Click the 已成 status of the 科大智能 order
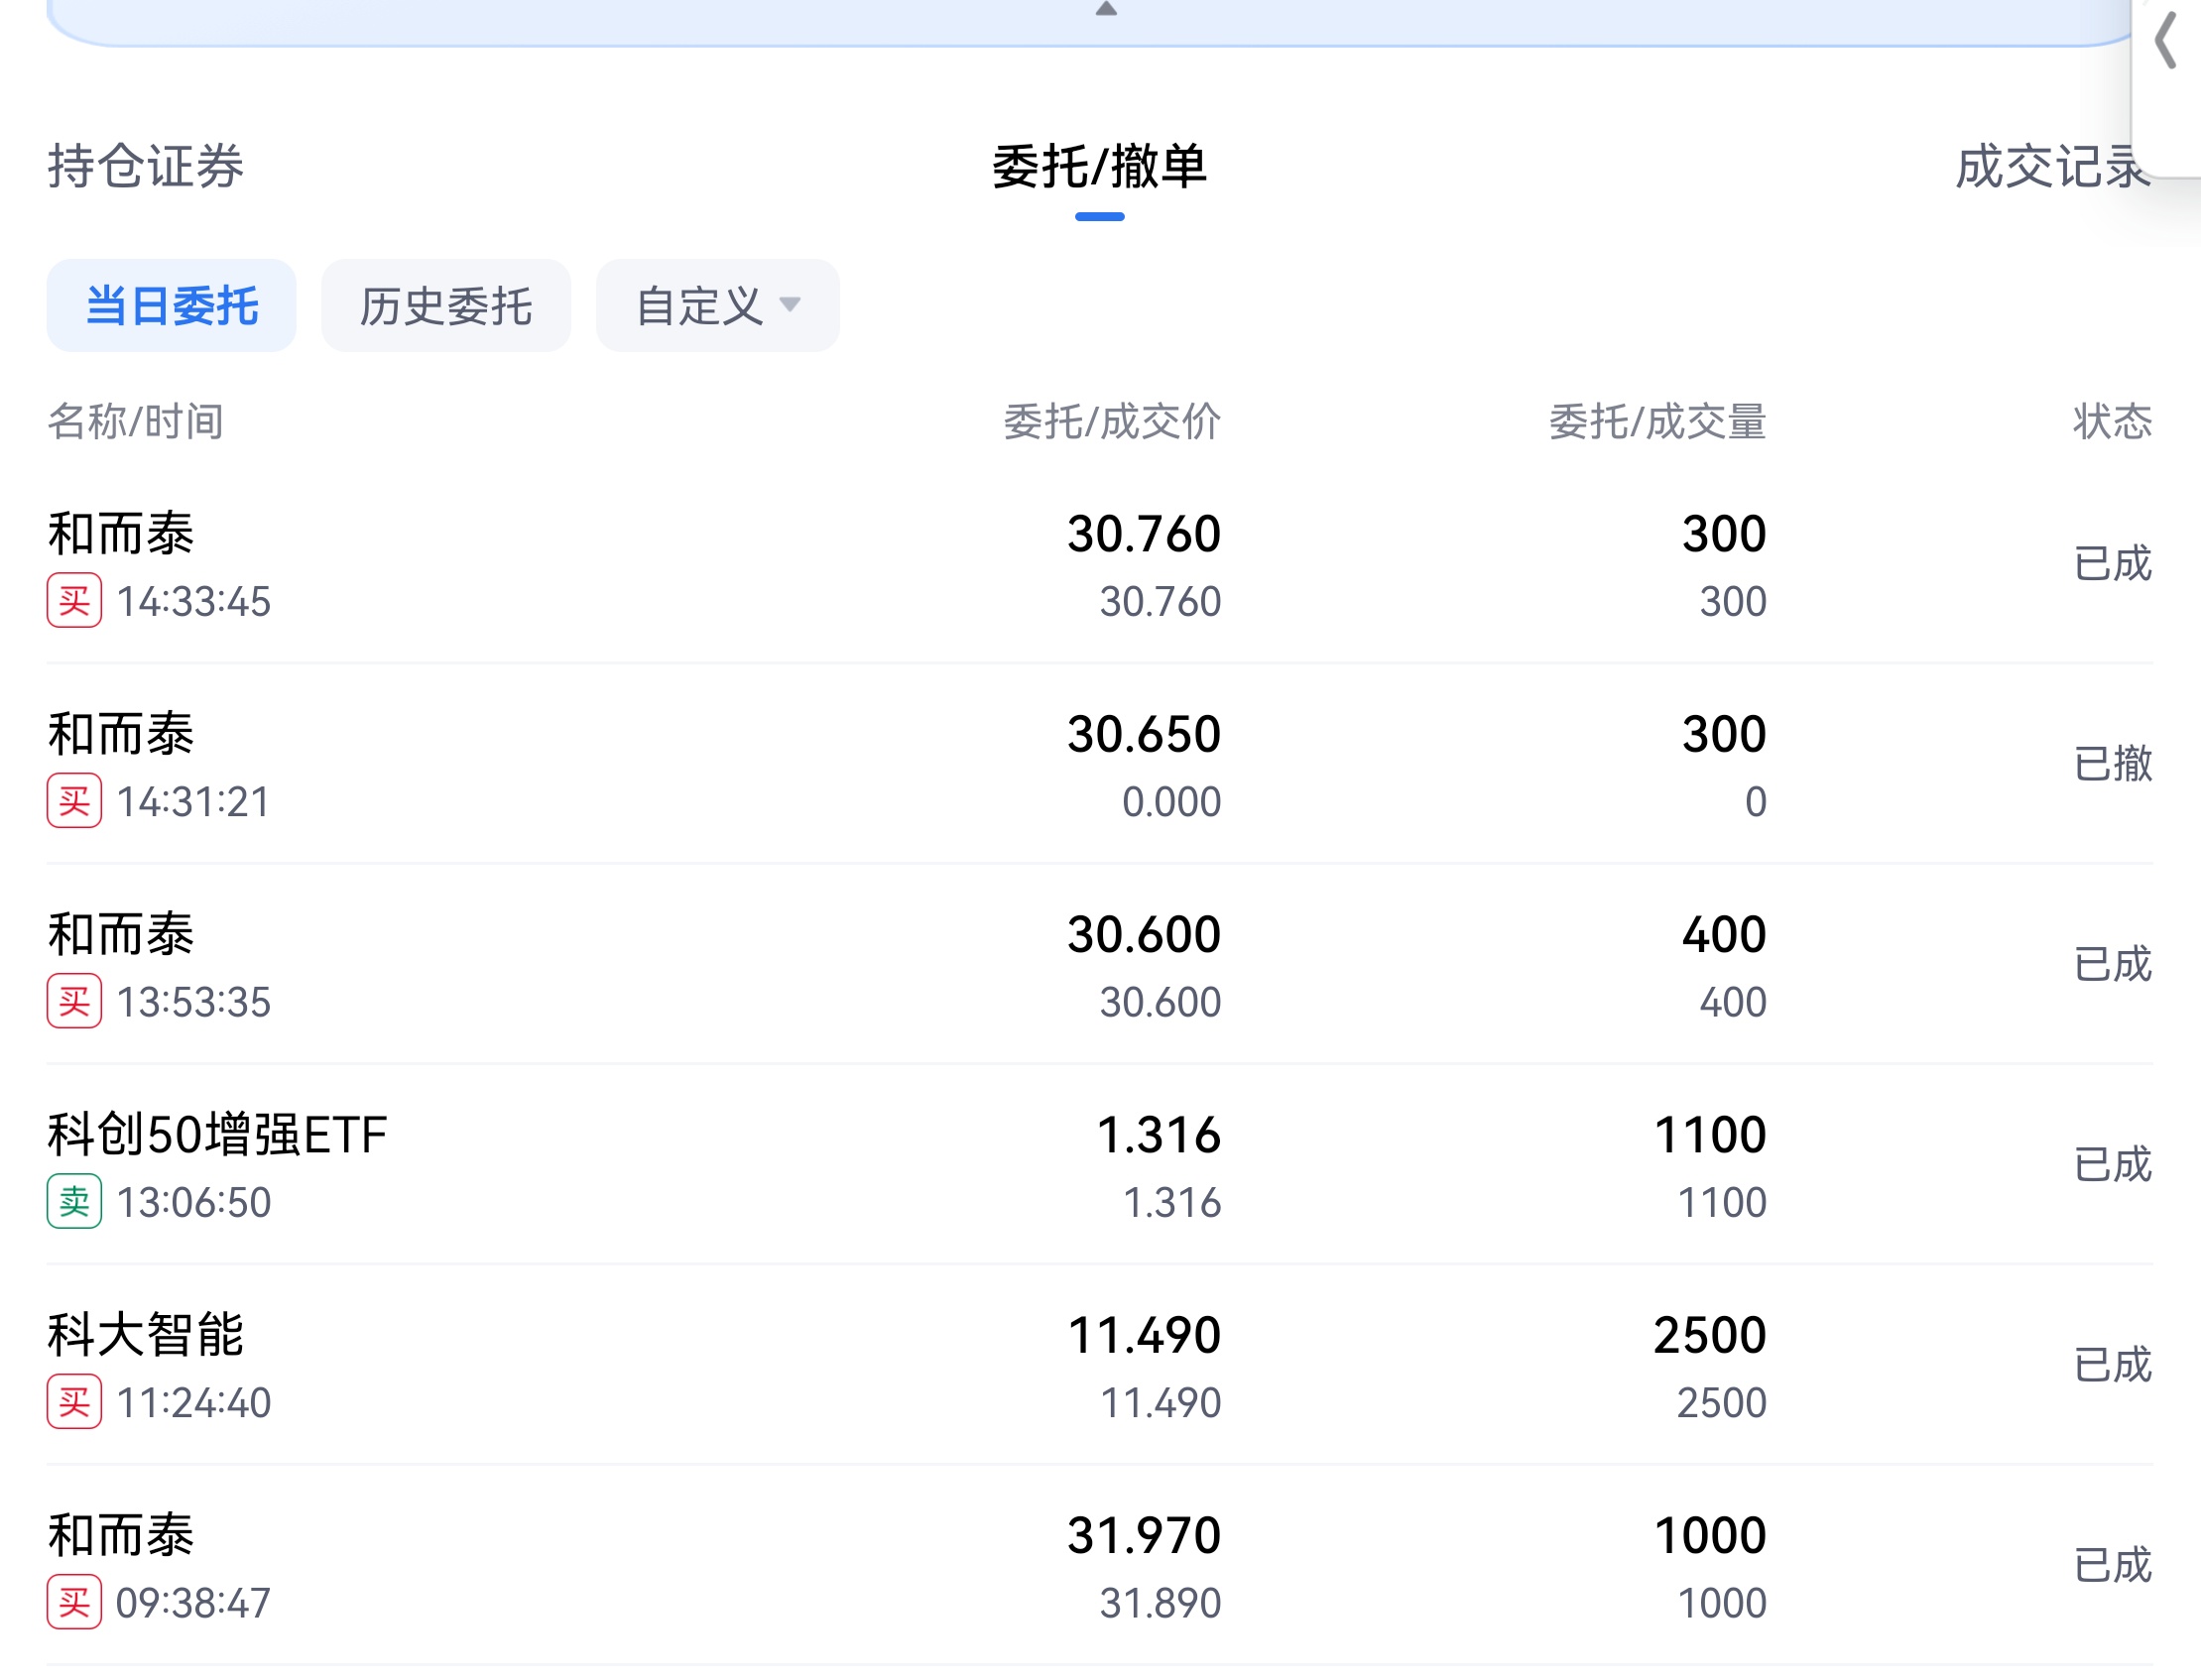Screen dimensions: 2201x1680 pos(2112,1366)
